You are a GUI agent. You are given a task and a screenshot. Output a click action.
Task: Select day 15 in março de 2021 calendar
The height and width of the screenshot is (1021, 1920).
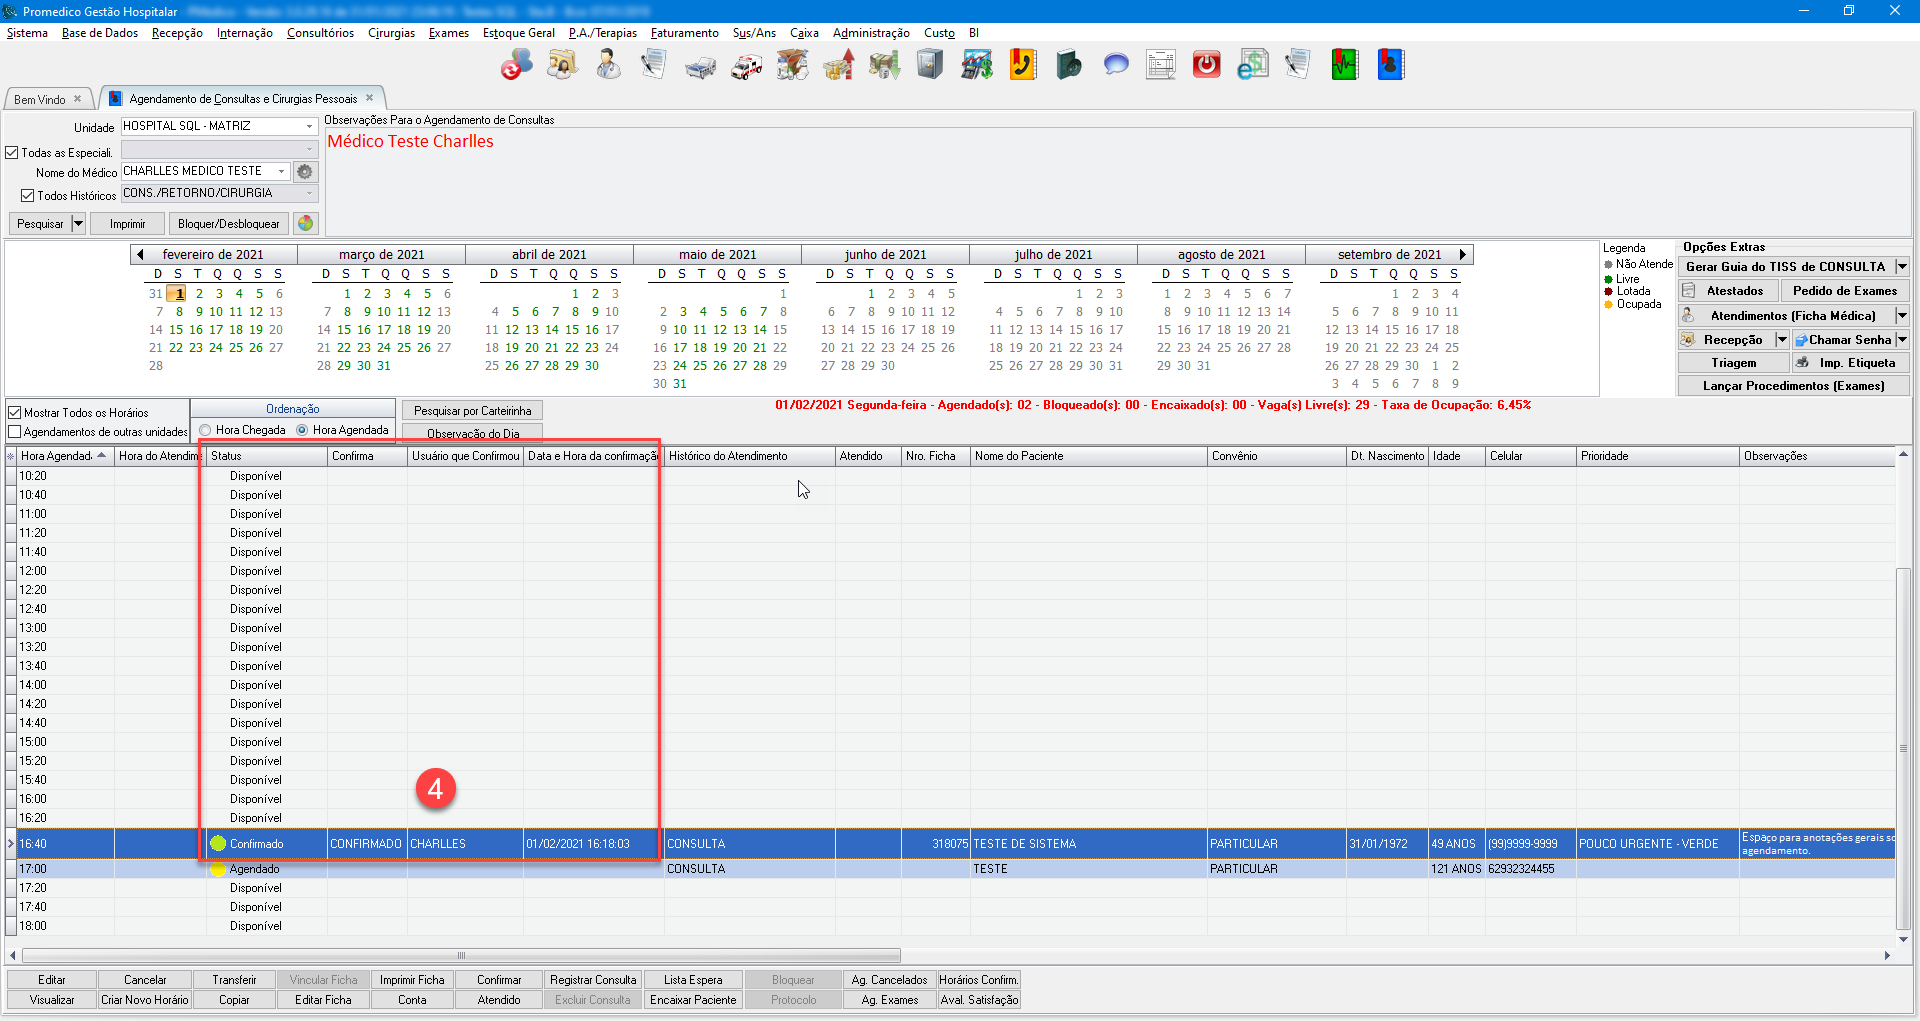click(344, 330)
